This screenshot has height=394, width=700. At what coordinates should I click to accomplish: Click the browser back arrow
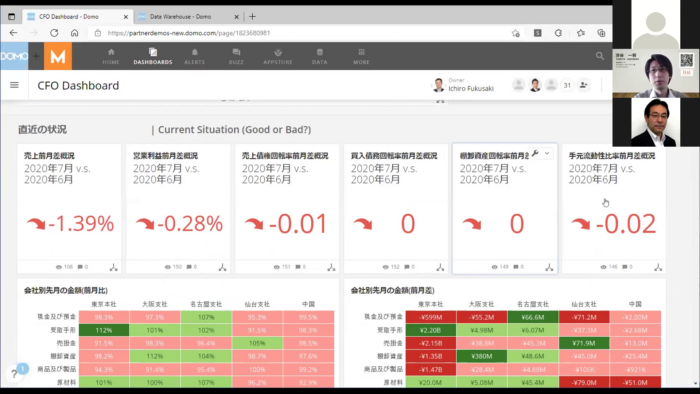pos(13,33)
